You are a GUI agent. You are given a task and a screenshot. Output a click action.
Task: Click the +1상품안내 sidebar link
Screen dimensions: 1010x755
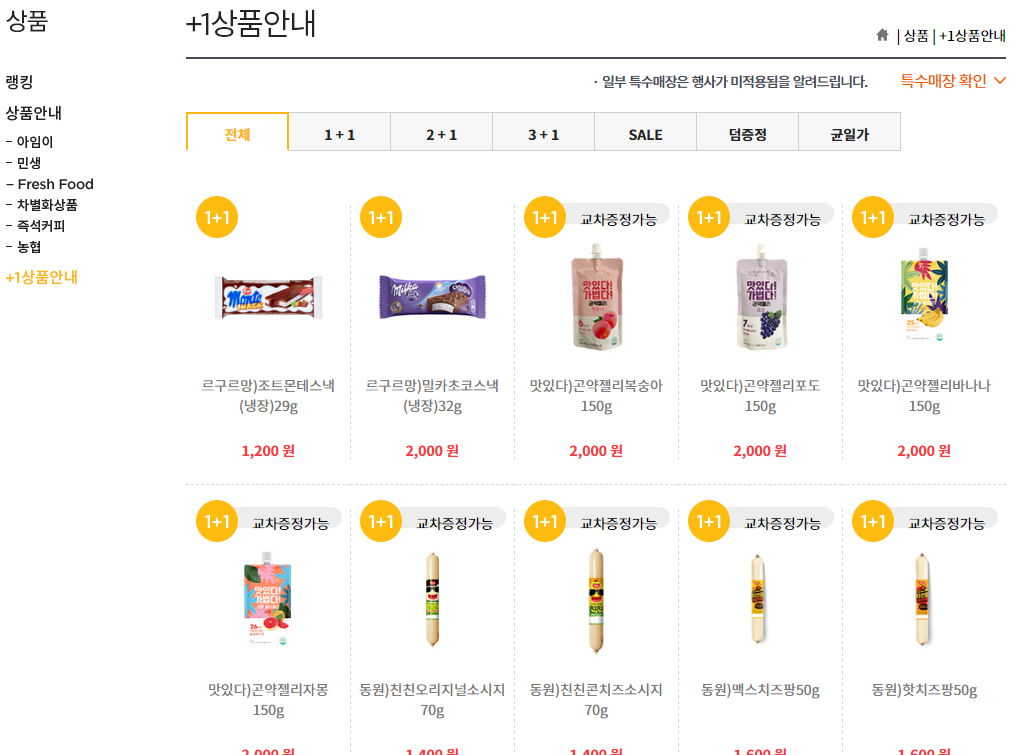point(42,278)
